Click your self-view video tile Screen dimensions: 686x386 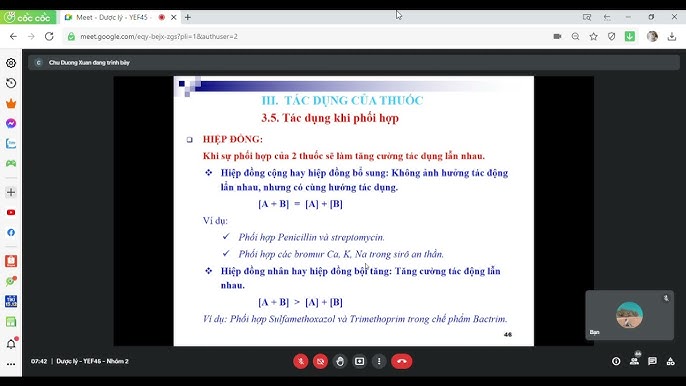[630, 315]
